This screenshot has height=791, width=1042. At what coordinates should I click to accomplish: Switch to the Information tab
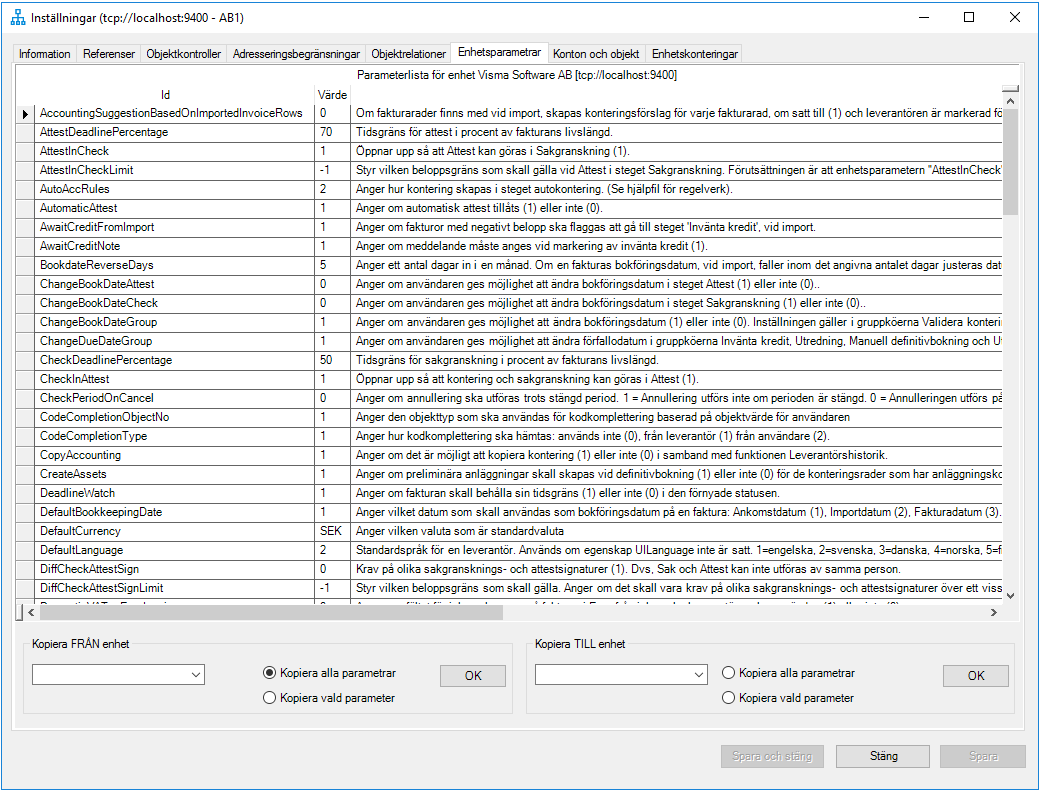(x=44, y=54)
